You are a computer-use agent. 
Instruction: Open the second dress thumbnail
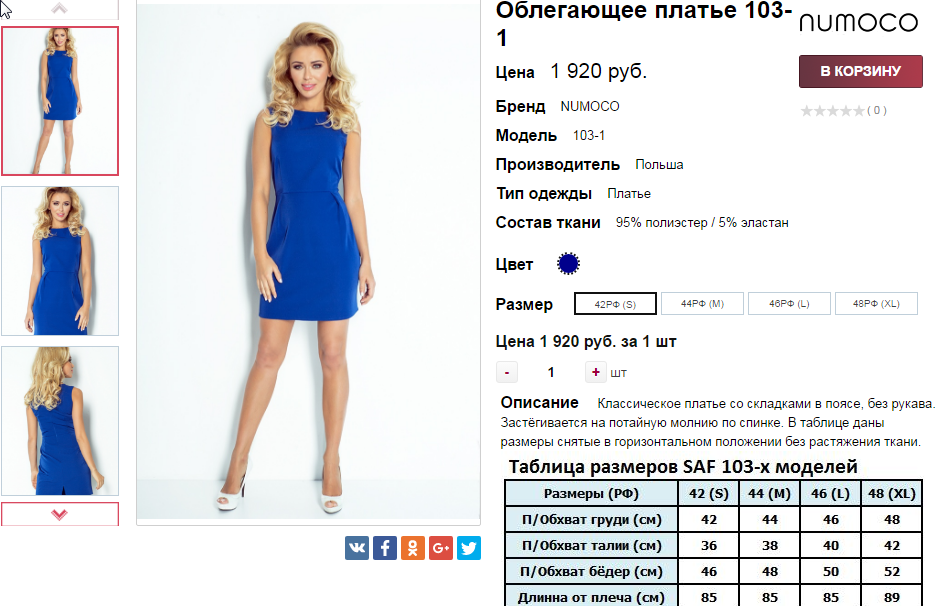click(x=60, y=261)
